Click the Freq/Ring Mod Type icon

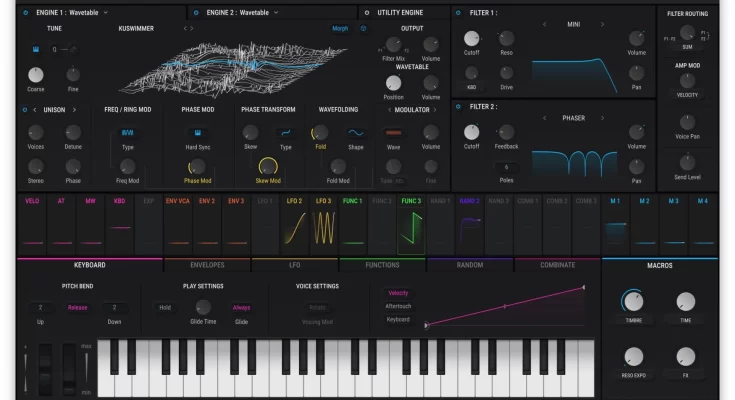pyautogui.click(x=127, y=132)
